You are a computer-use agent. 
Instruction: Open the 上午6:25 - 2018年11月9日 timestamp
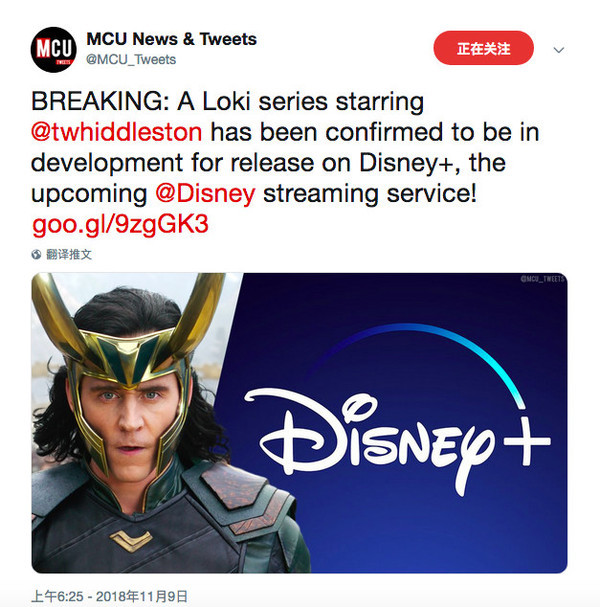[109, 596]
